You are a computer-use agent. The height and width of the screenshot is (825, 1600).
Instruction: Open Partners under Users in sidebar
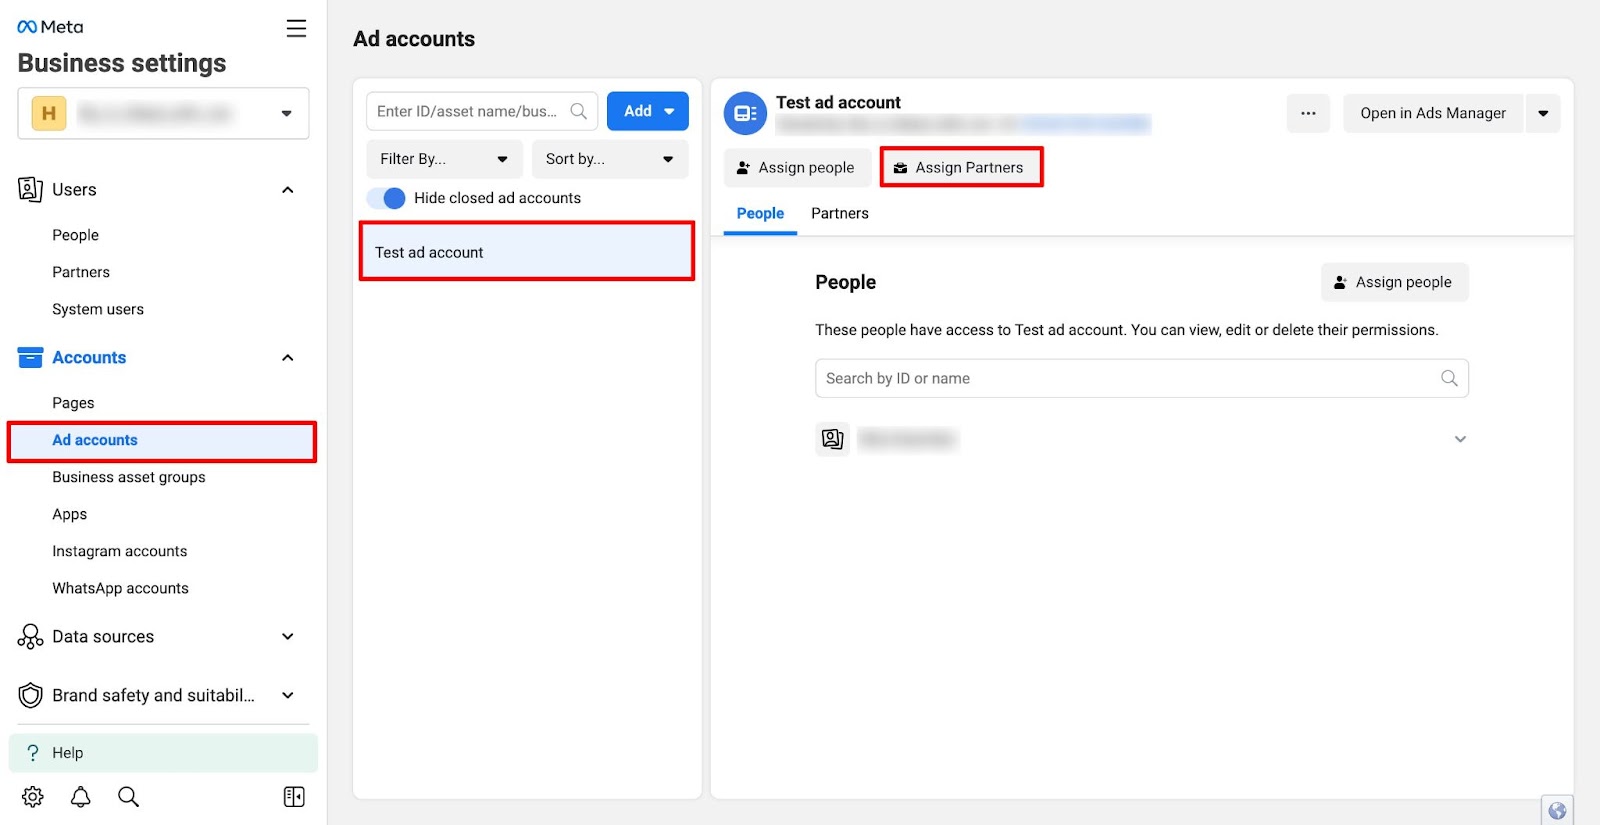81,272
